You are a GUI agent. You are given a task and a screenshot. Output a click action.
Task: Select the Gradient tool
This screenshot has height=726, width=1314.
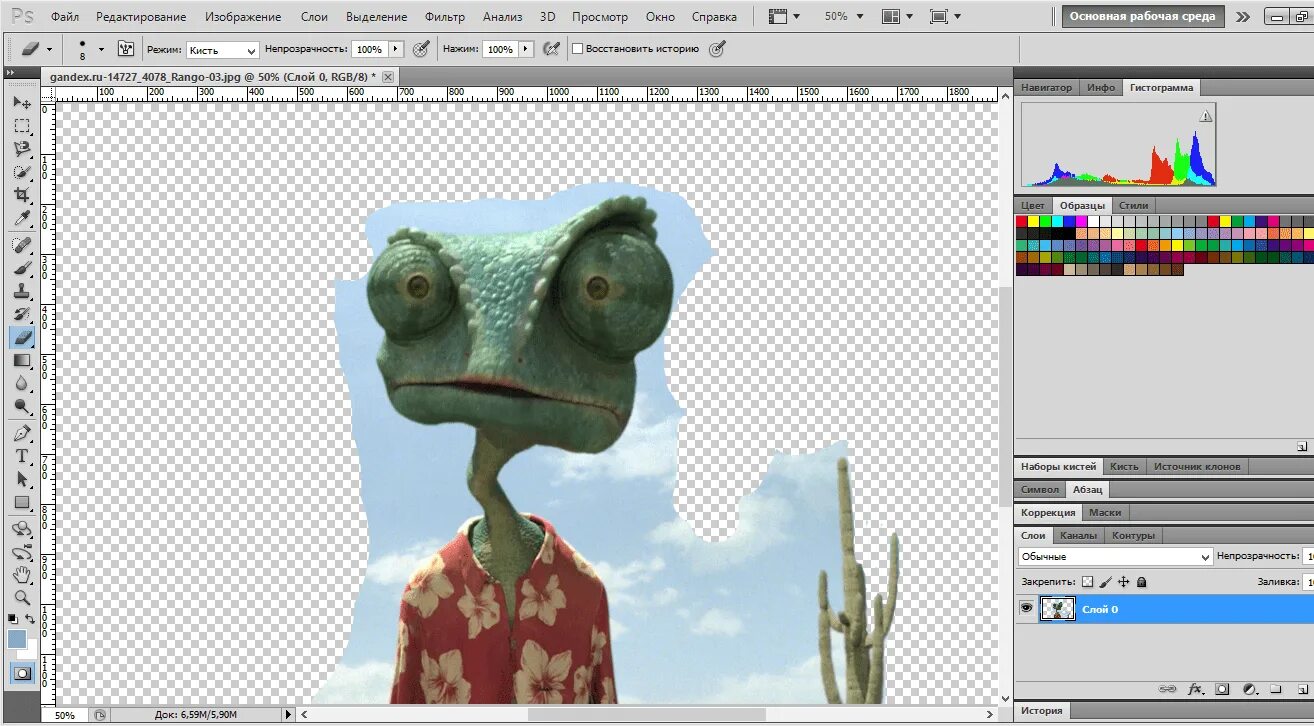22,360
